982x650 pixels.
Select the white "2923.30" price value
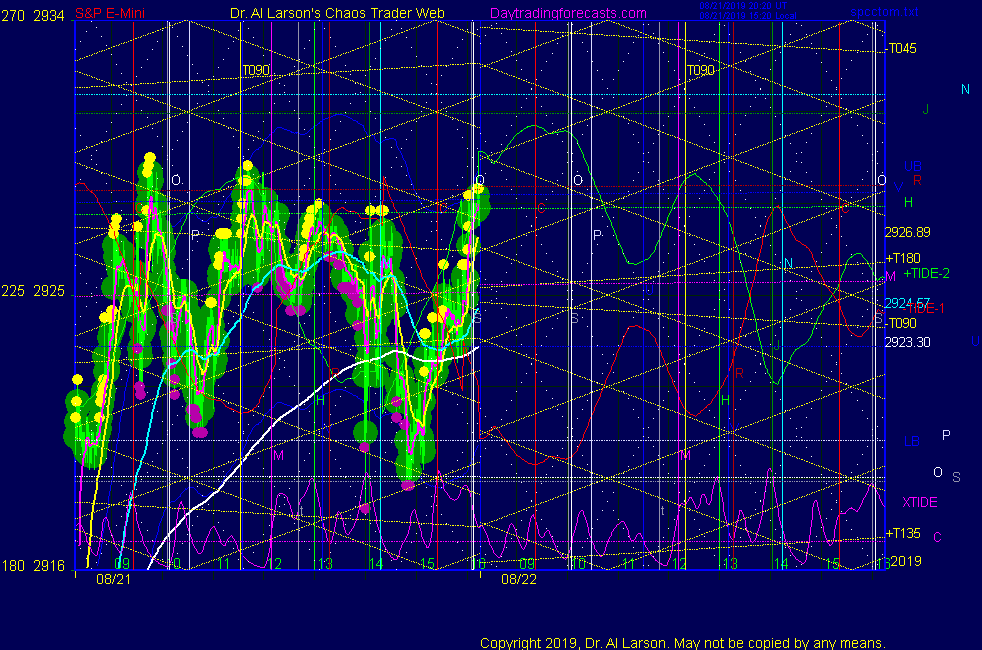[x=907, y=343]
